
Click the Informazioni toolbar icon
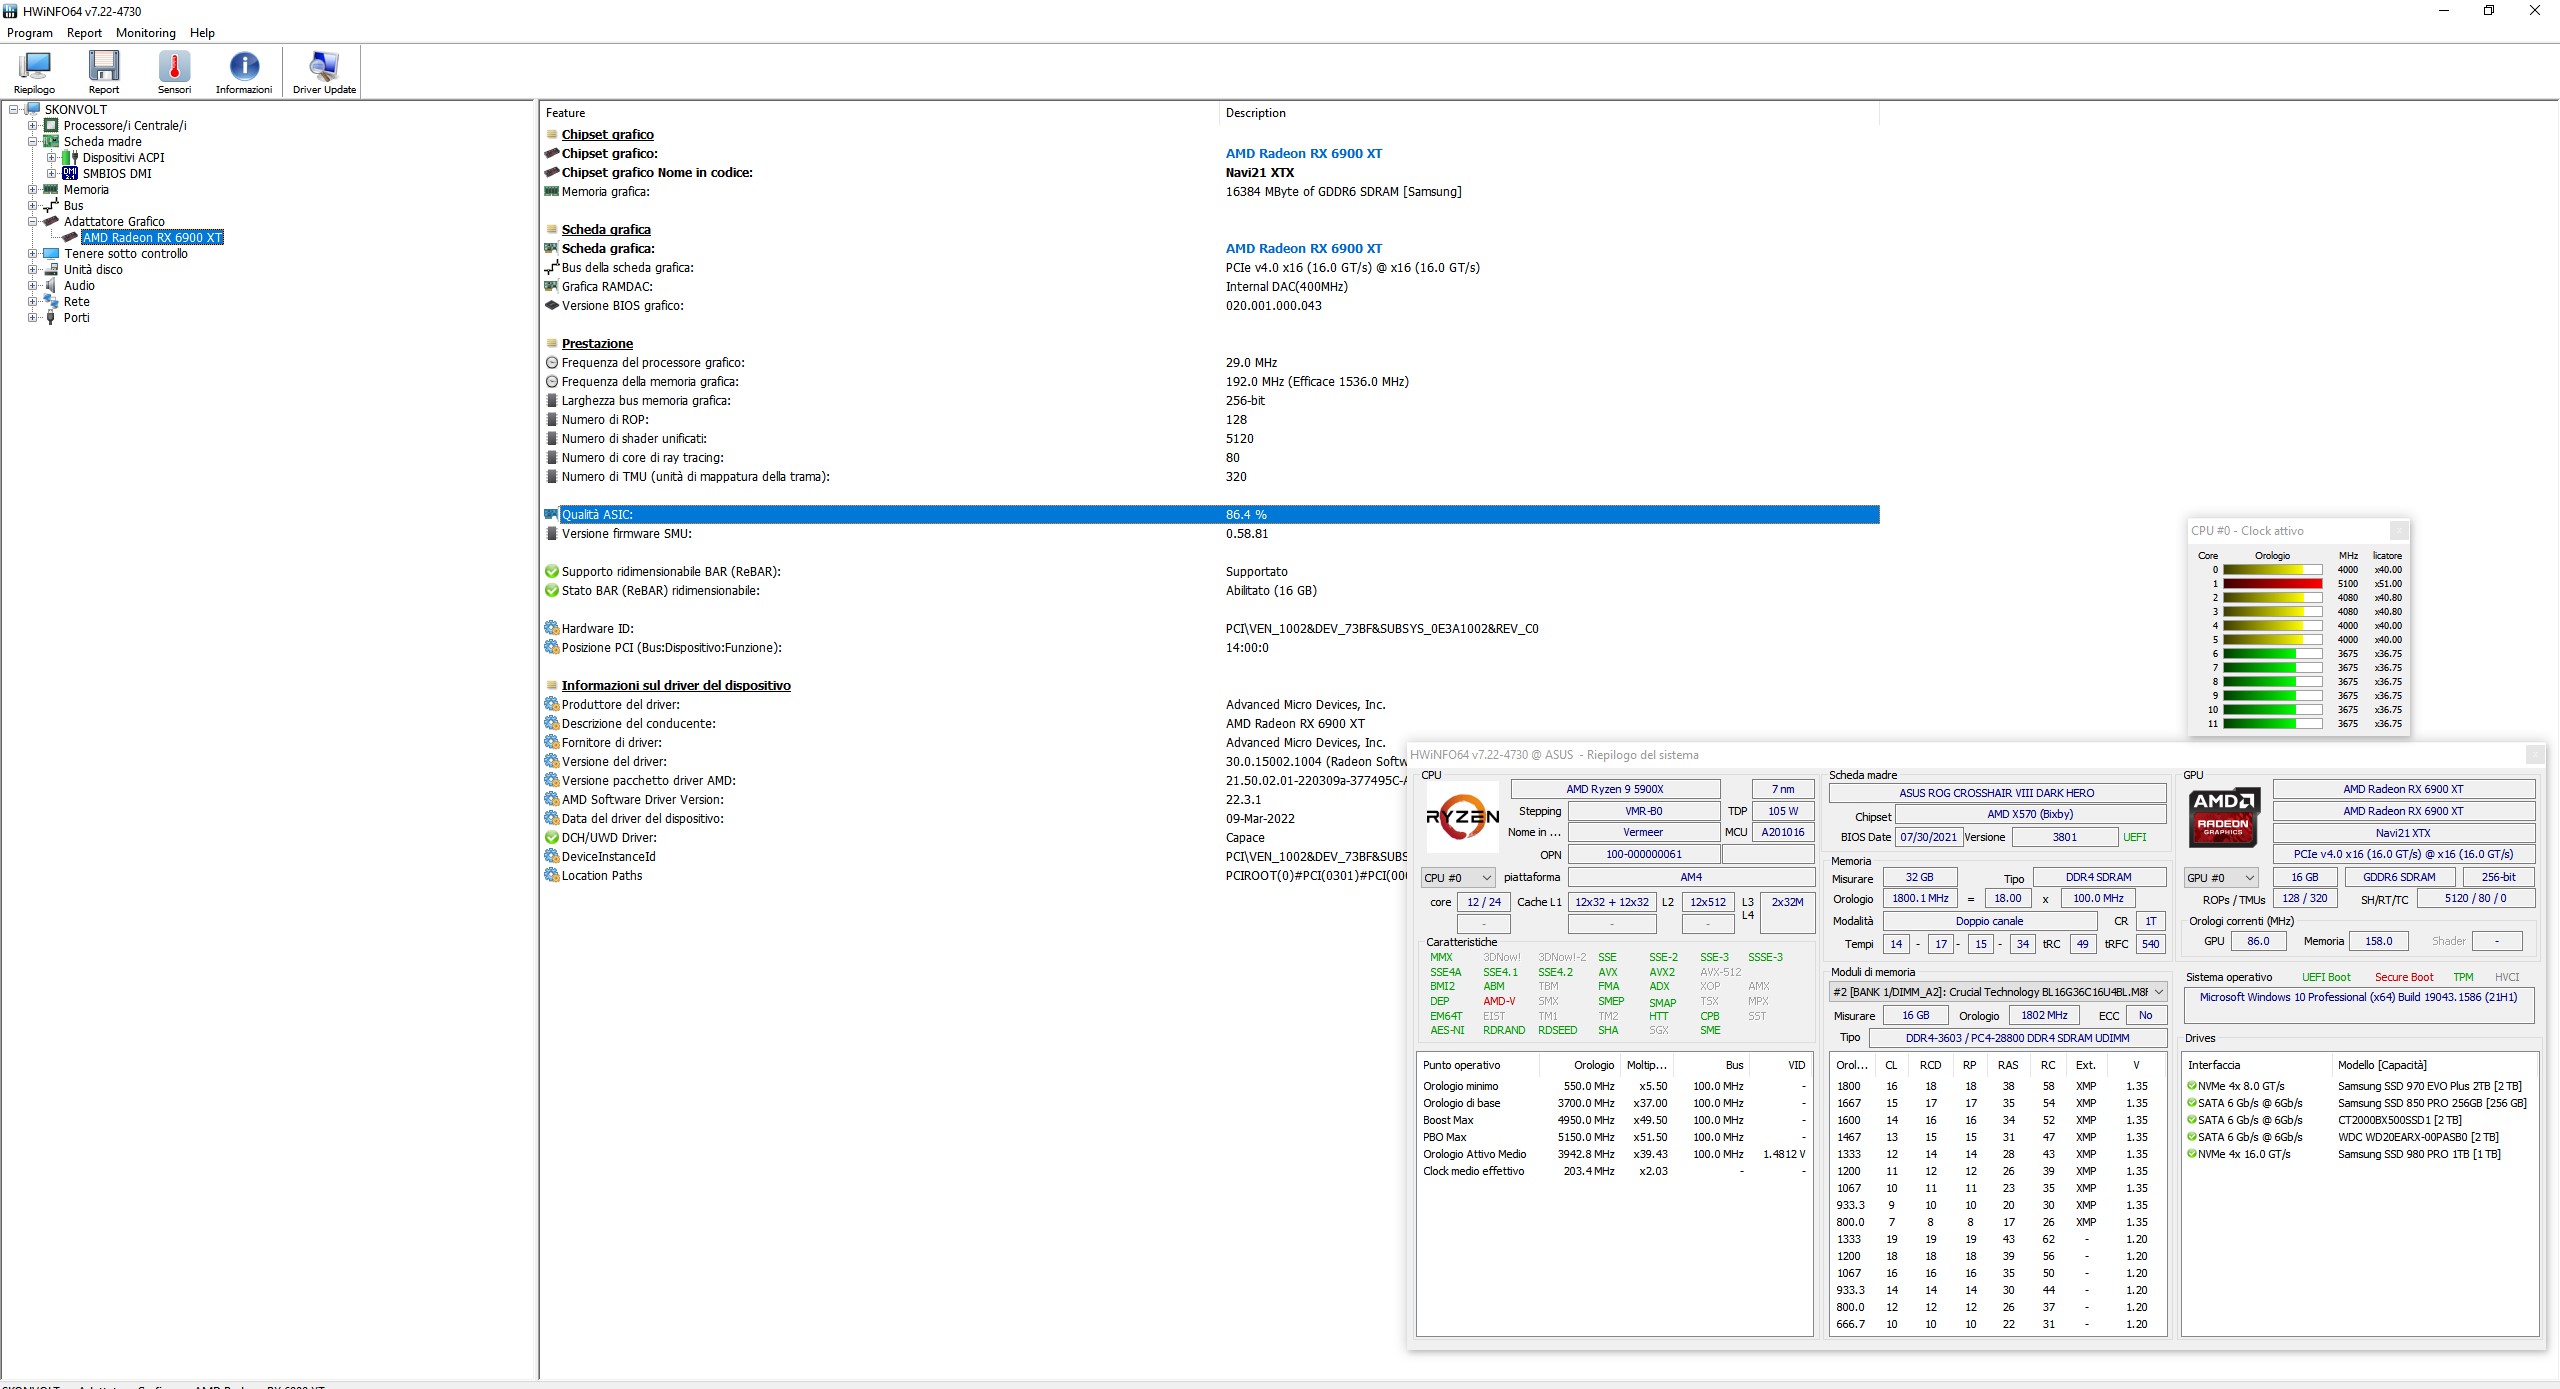[x=244, y=66]
